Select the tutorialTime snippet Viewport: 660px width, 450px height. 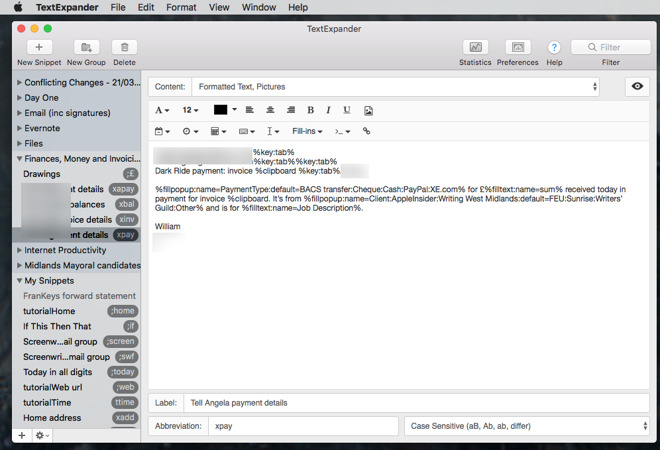77,402
